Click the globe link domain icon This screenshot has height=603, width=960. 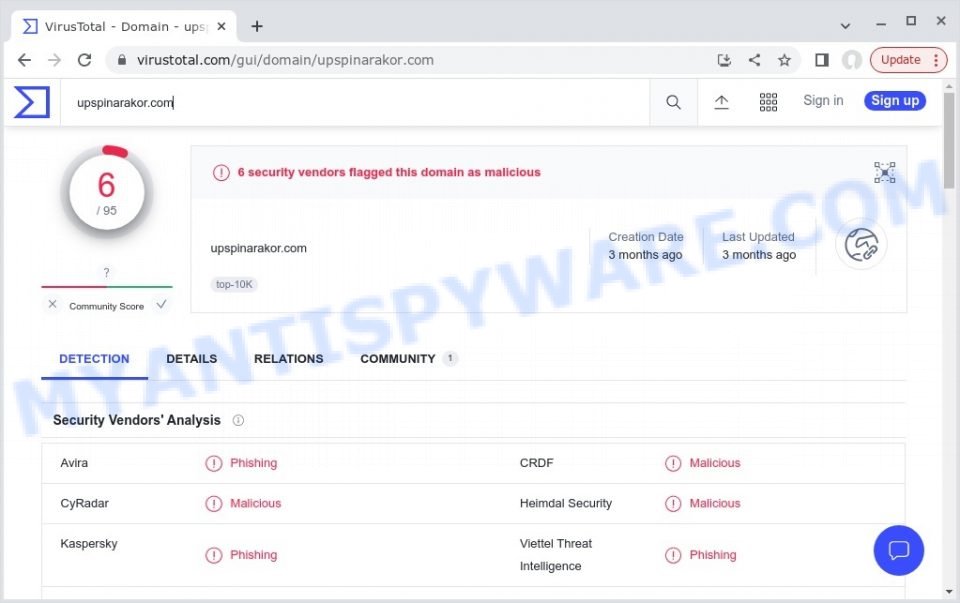click(861, 245)
